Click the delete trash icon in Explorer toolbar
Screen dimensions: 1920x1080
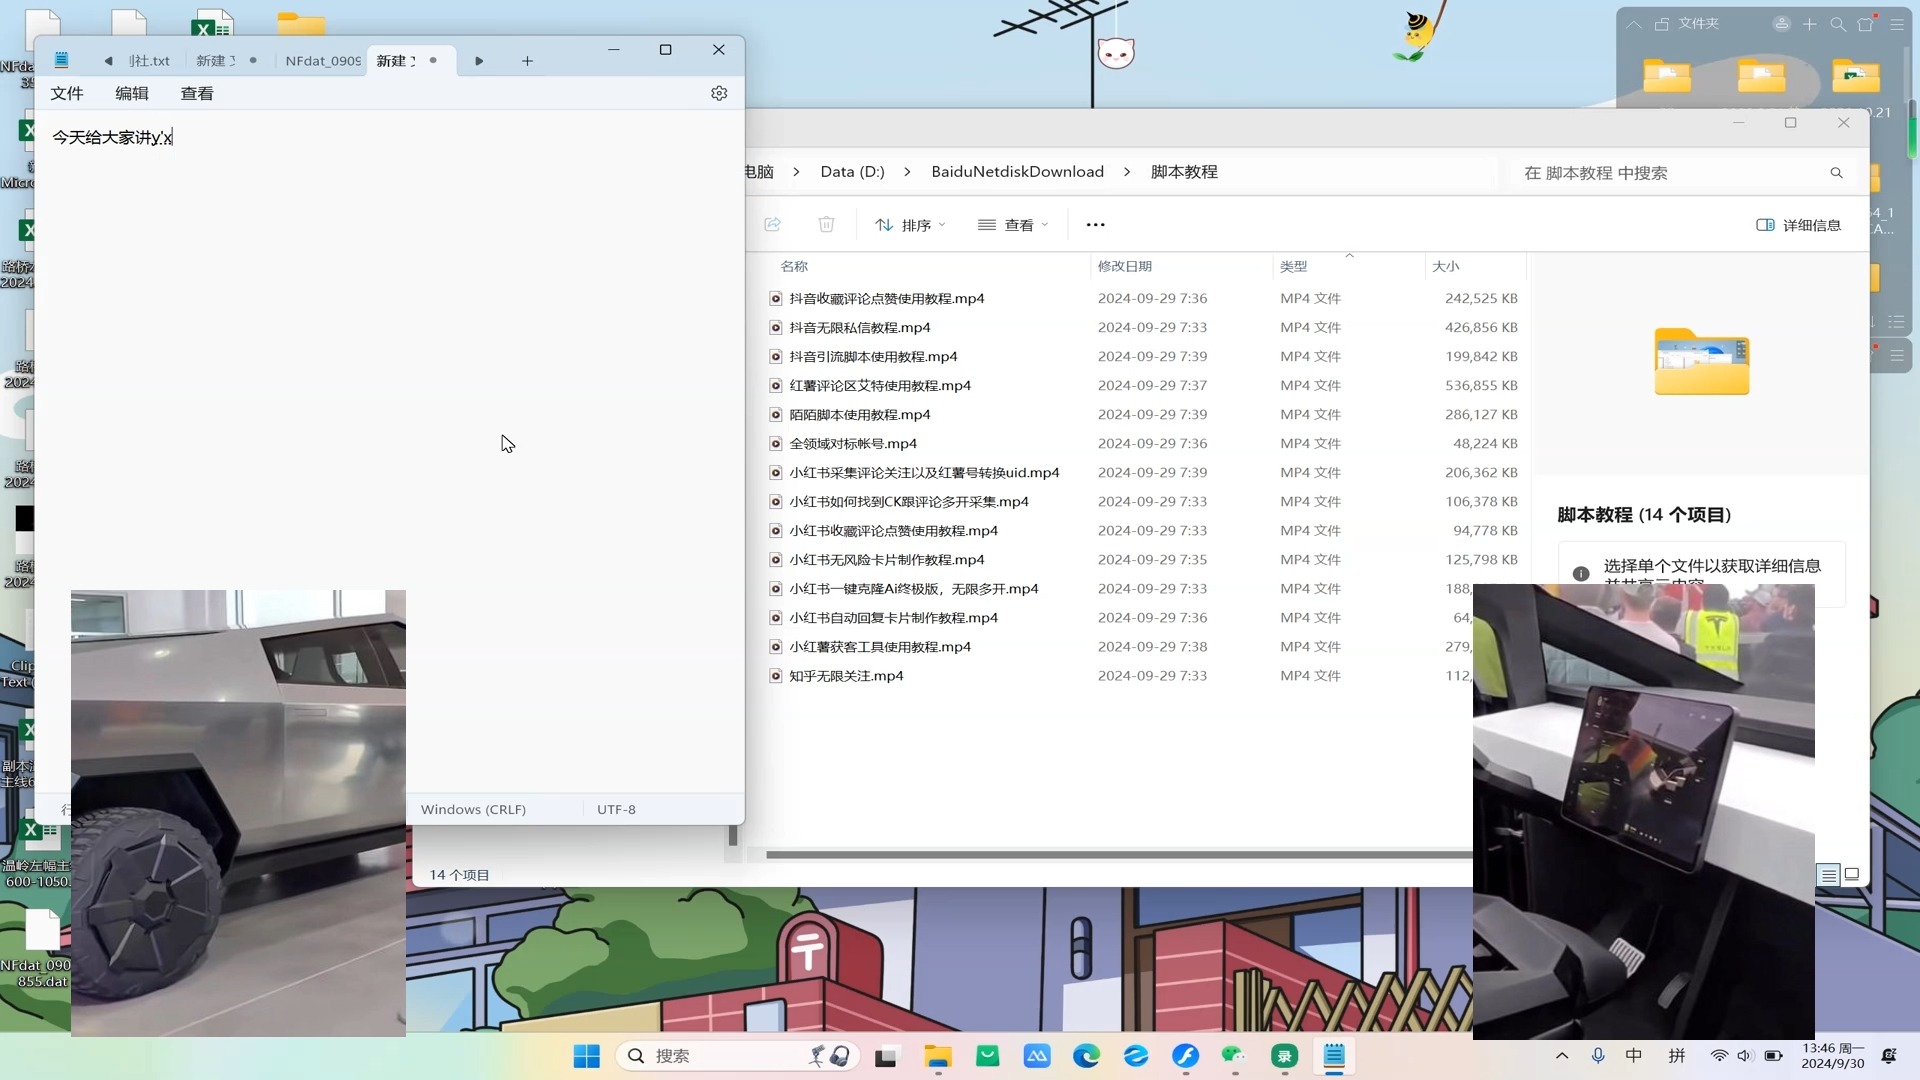[x=826, y=225]
